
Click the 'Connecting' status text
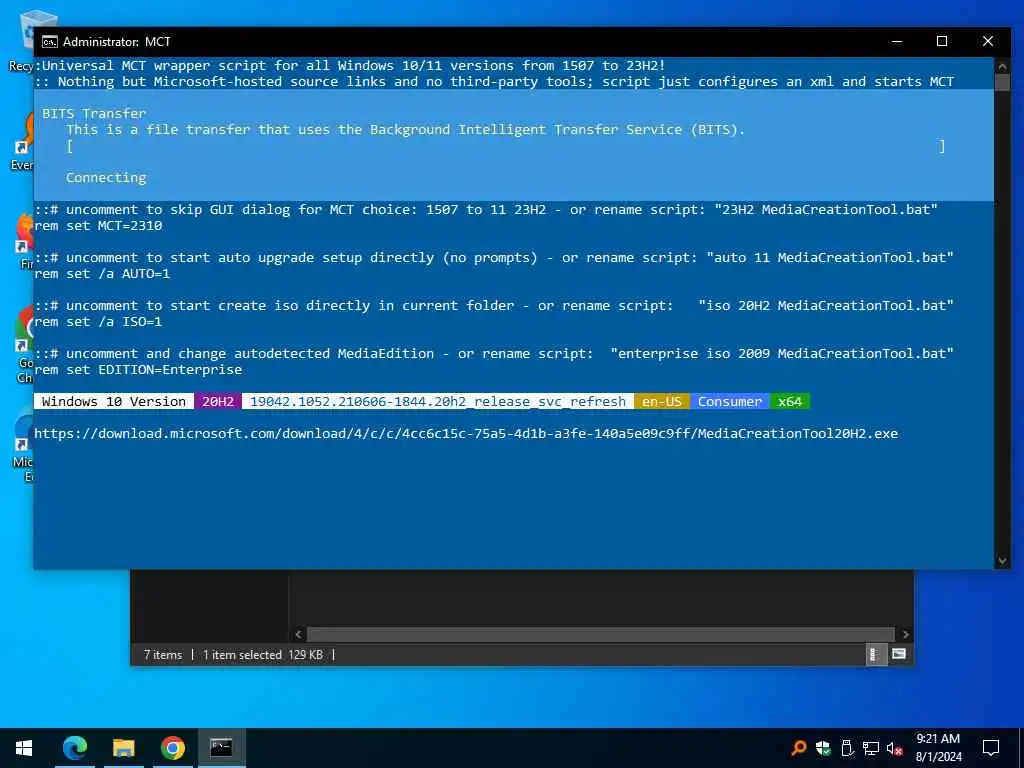tap(106, 178)
